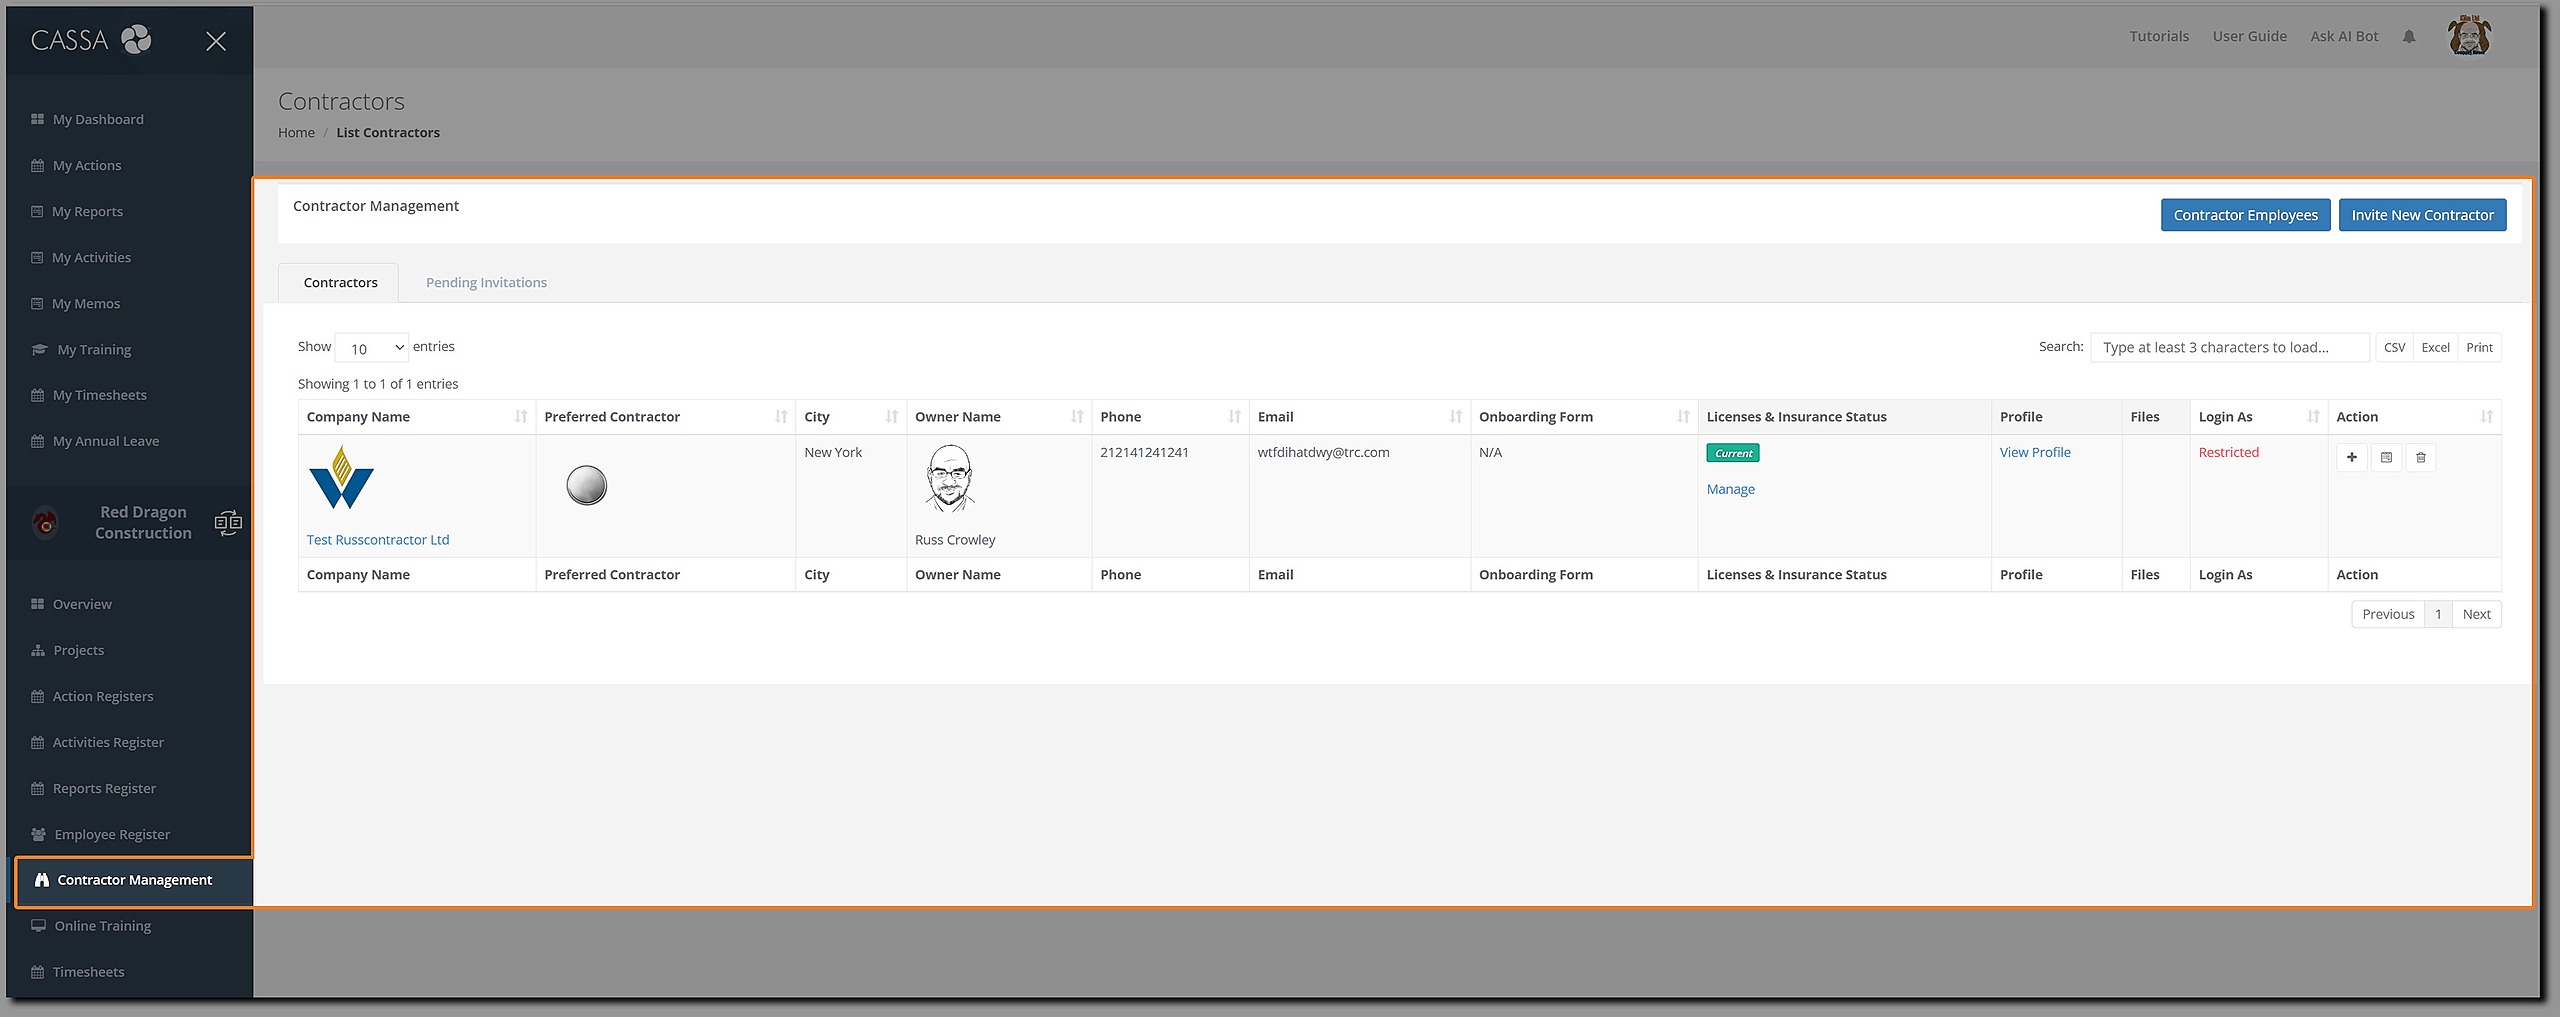This screenshot has height=1017, width=2560.
Task: Click the Invite New Contractor button
Action: click(x=2422, y=215)
